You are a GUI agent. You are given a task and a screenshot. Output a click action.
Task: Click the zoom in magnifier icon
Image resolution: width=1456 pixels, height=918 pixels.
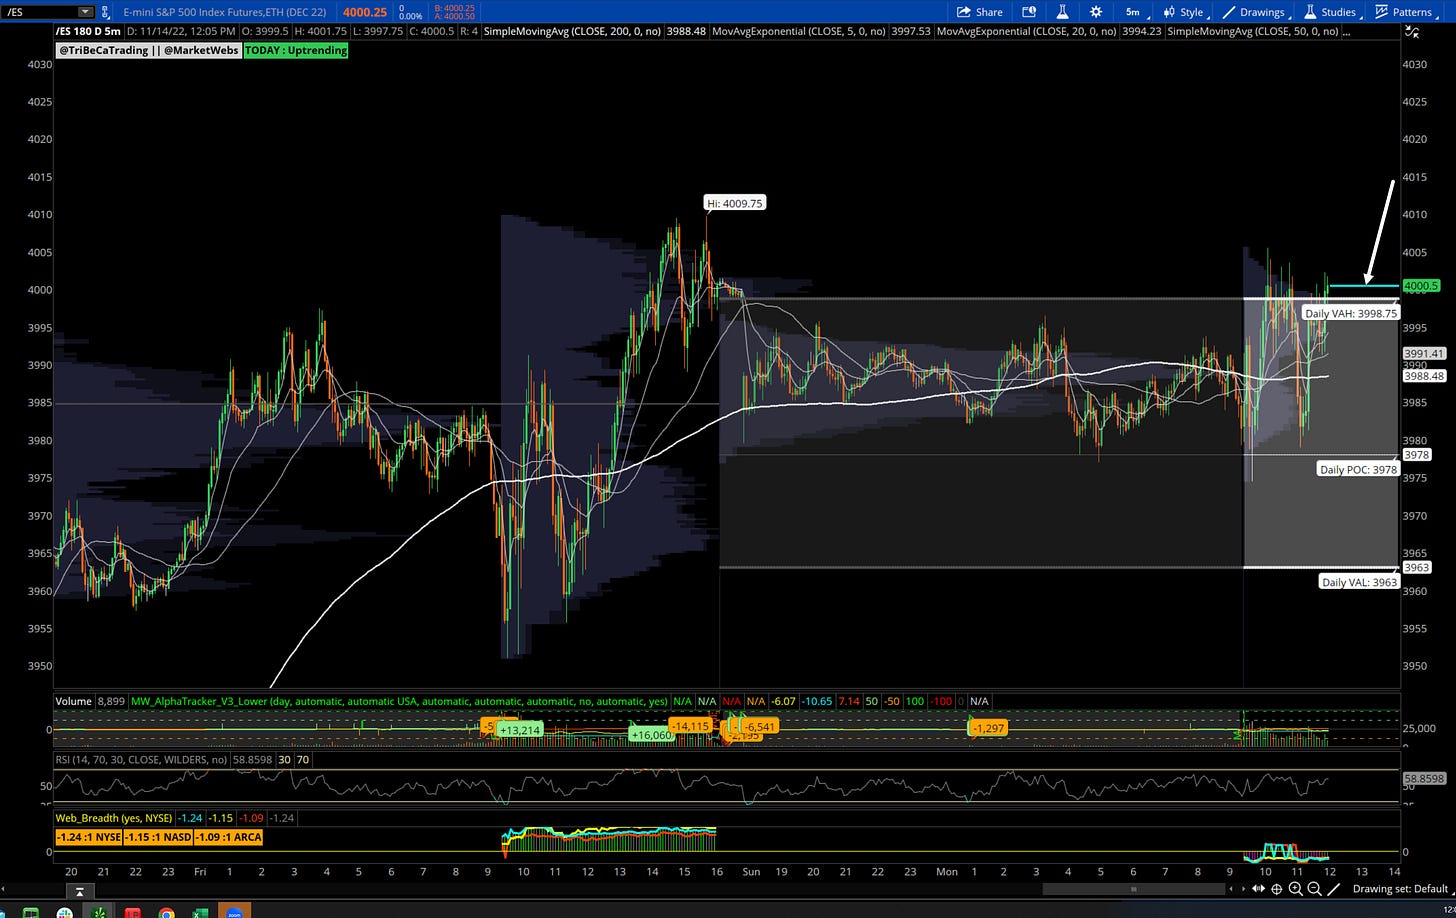1295,889
